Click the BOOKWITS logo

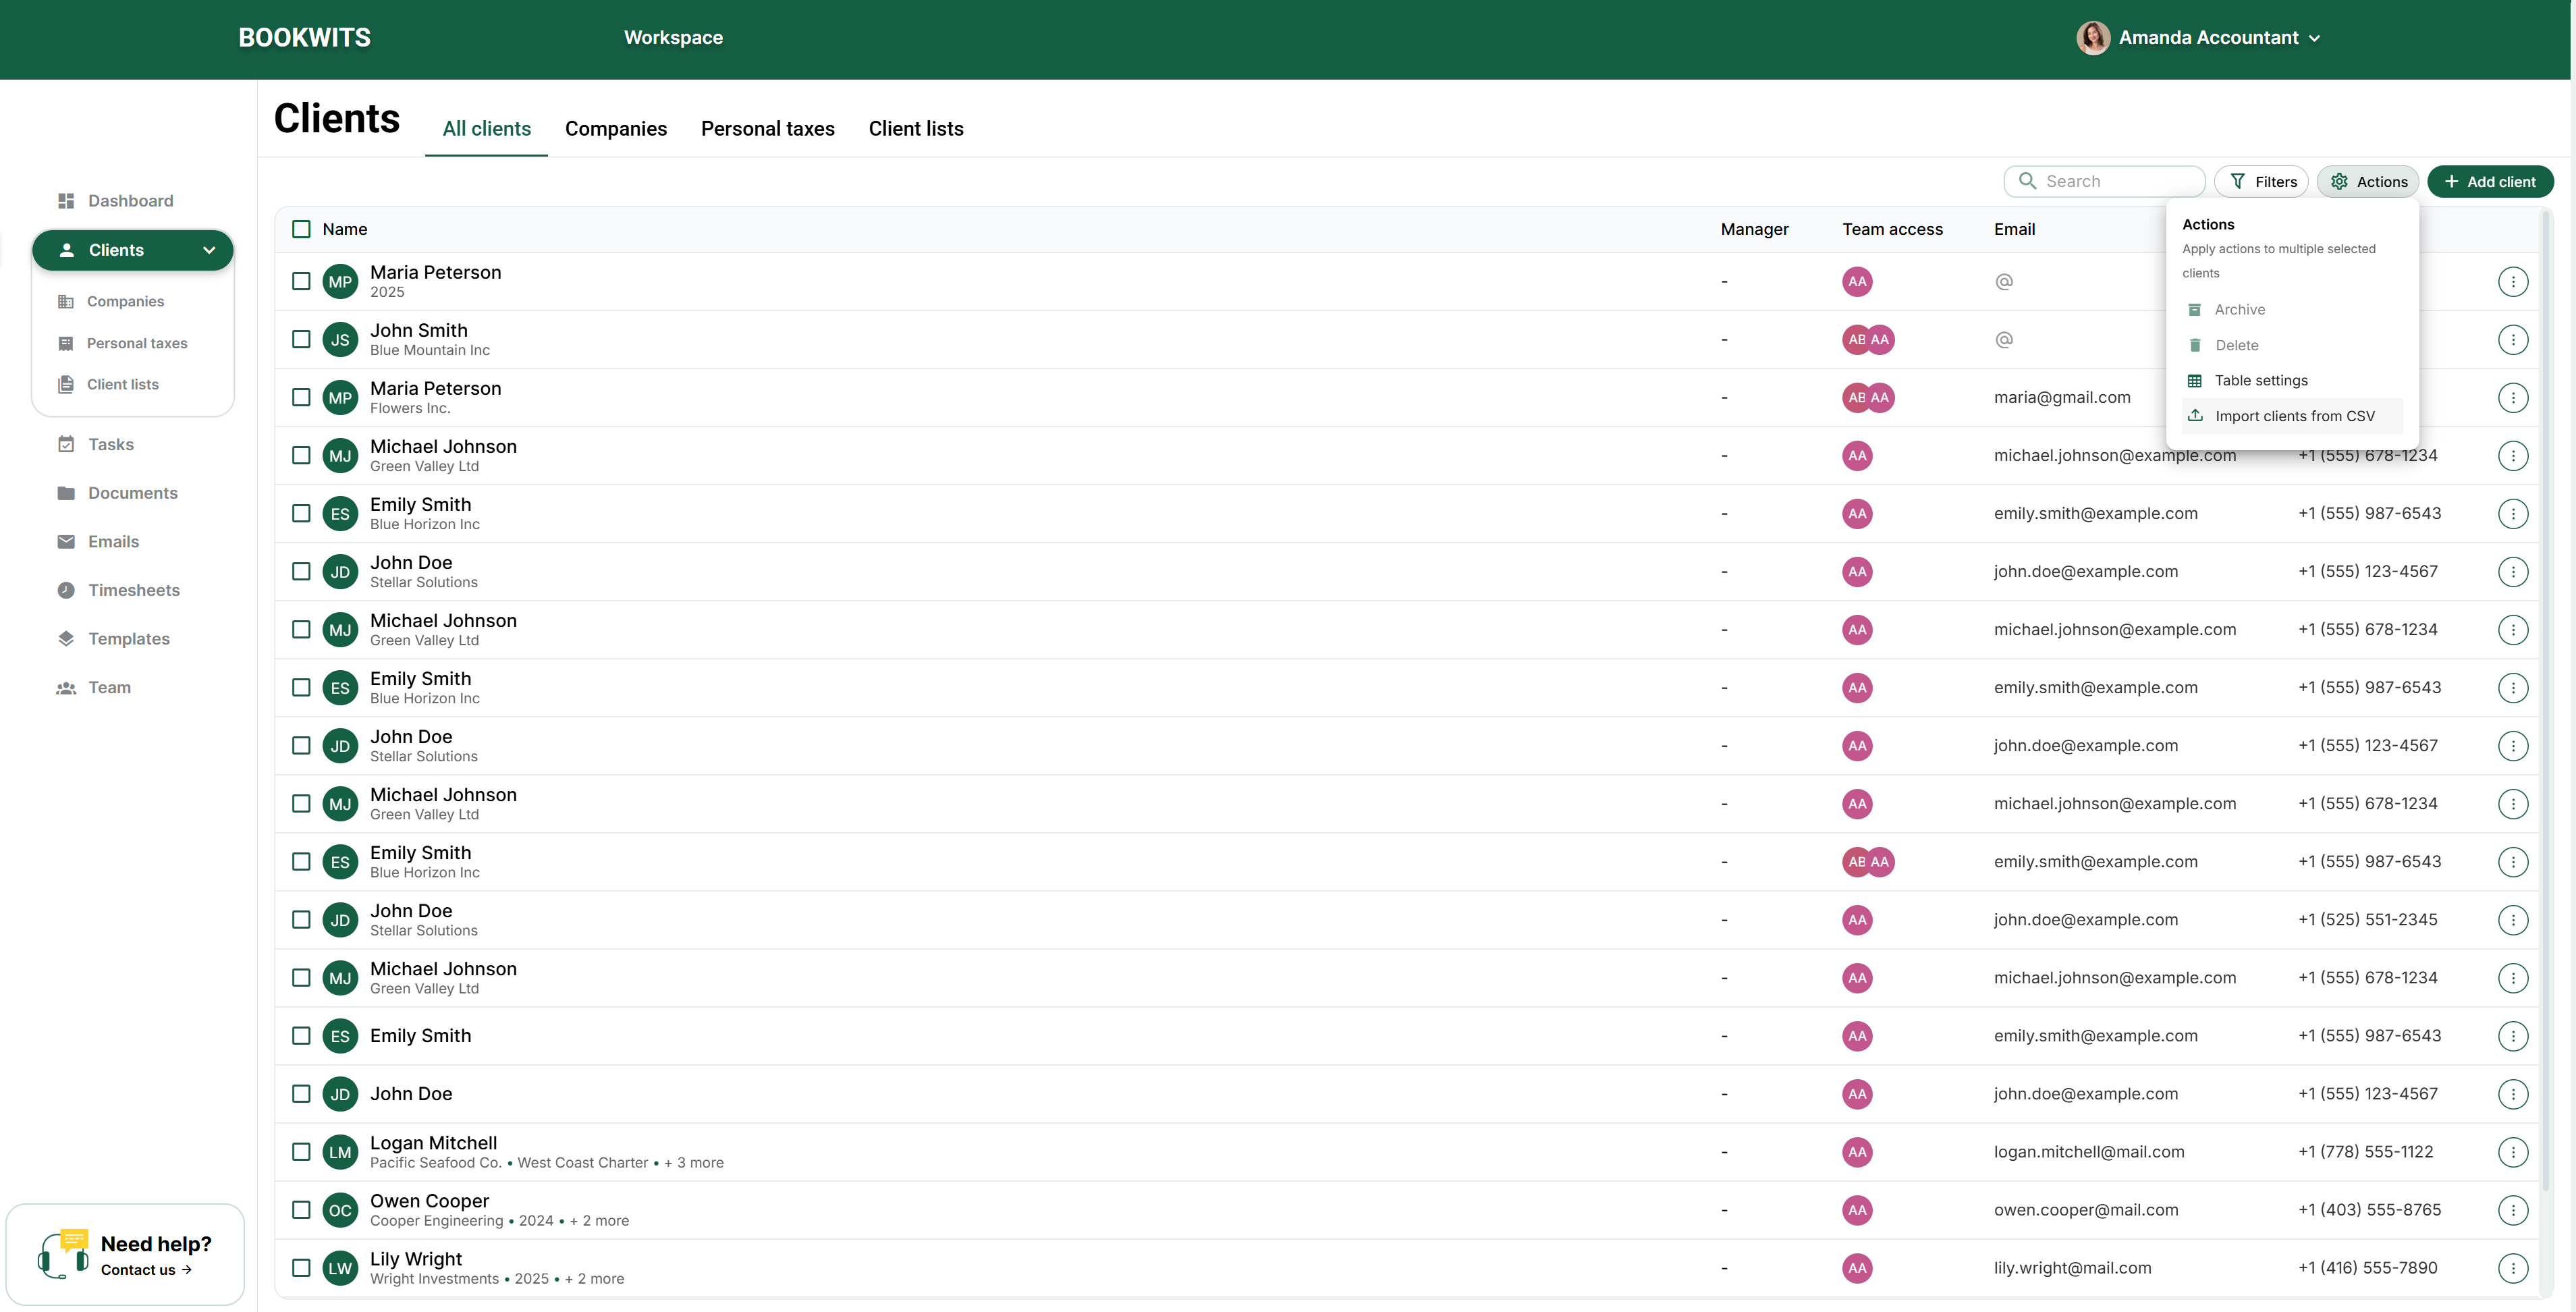pyautogui.click(x=304, y=38)
